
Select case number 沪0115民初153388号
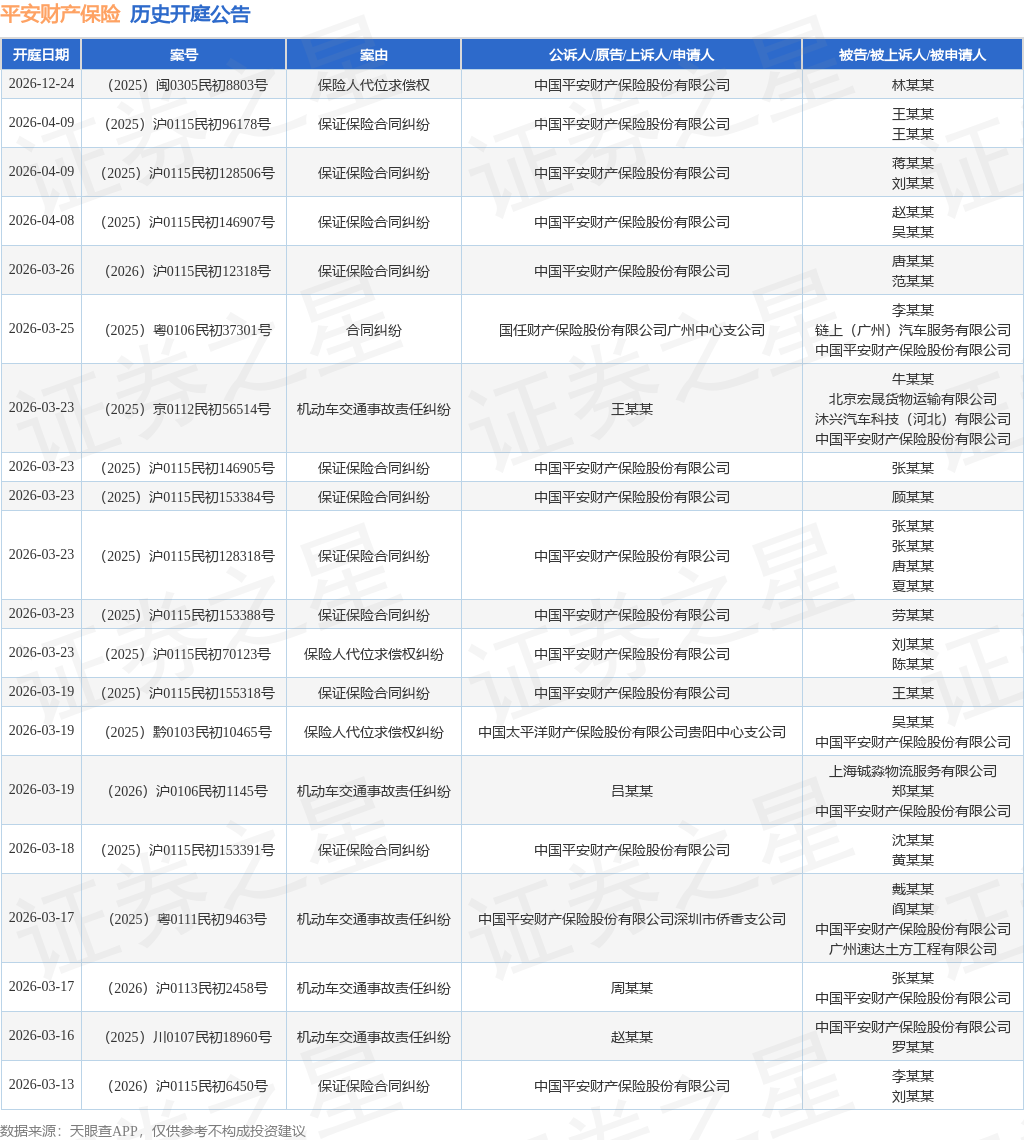(188, 615)
